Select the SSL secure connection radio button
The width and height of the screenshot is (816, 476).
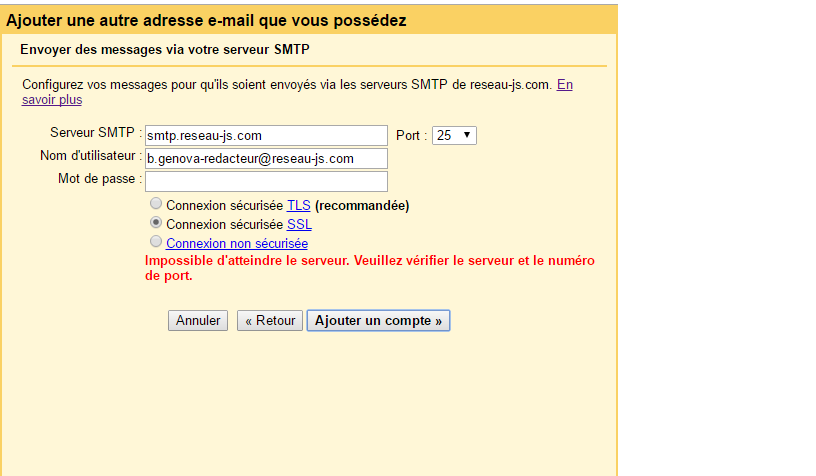click(155, 224)
